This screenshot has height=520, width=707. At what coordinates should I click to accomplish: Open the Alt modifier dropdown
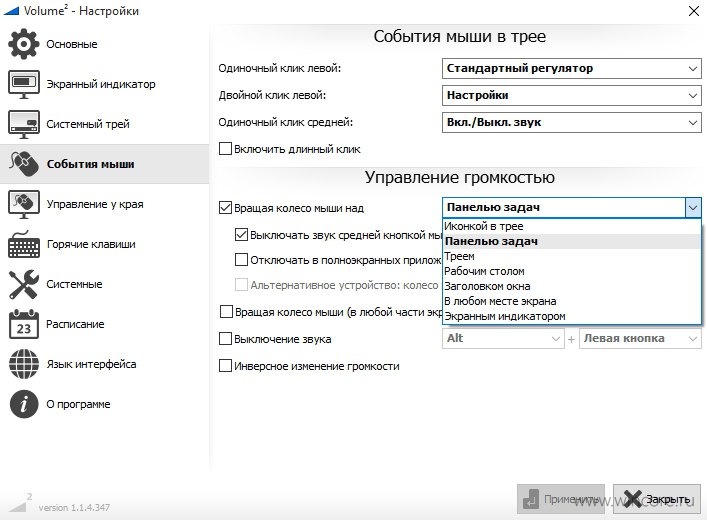click(503, 338)
